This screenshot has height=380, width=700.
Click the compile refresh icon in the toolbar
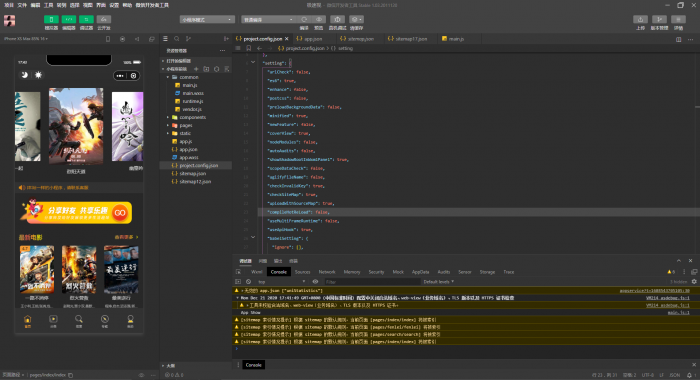[x=304, y=20]
